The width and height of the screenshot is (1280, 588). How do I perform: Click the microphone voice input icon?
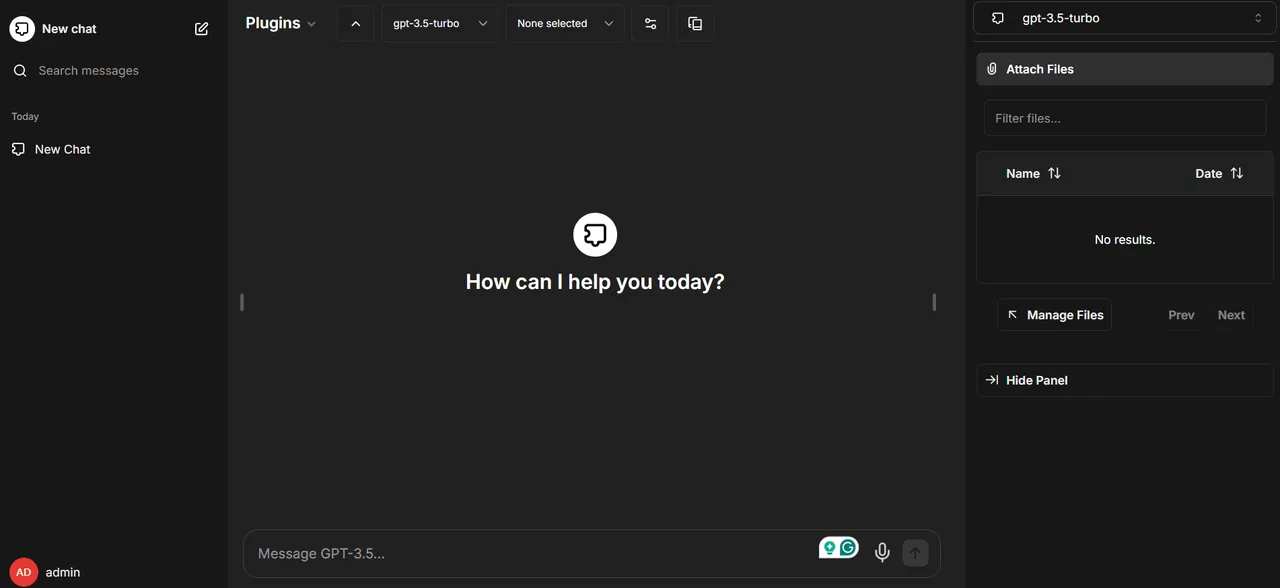tap(882, 553)
